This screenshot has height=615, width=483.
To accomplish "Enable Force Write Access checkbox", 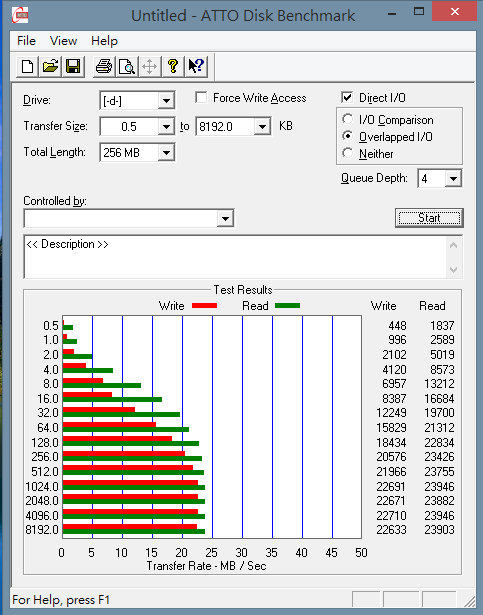I will tap(201, 97).
